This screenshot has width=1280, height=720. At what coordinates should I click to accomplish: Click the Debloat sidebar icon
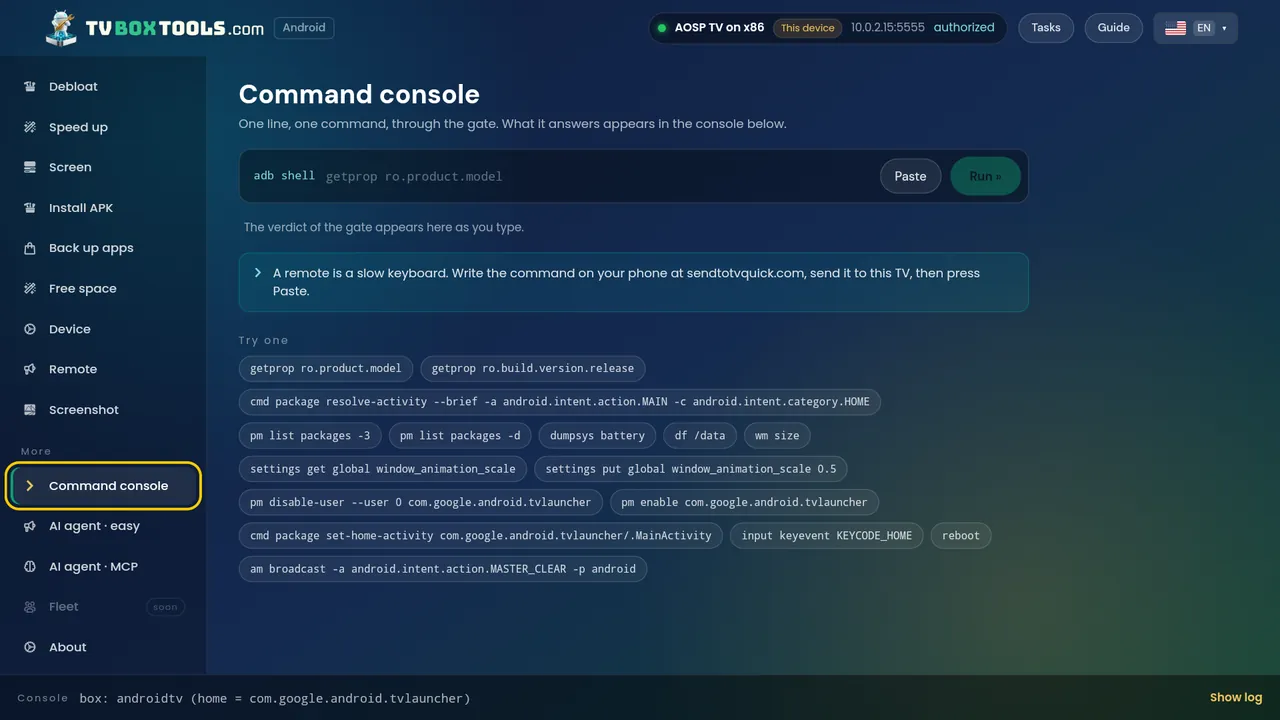tap(30, 87)
